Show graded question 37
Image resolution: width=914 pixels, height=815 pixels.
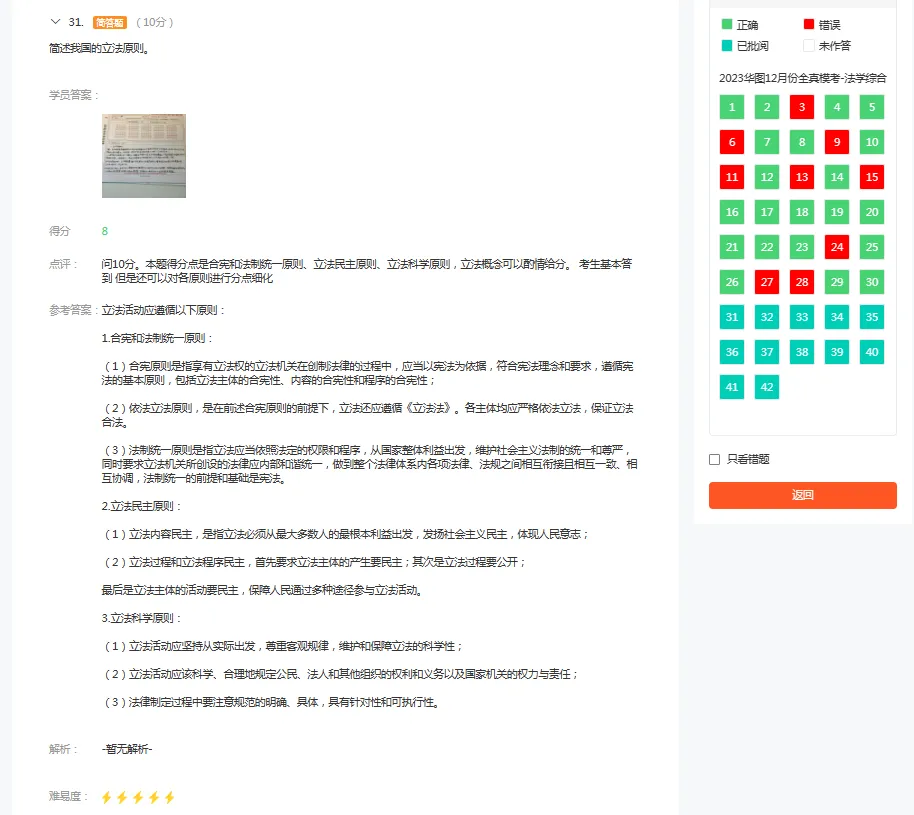point(767,352)
